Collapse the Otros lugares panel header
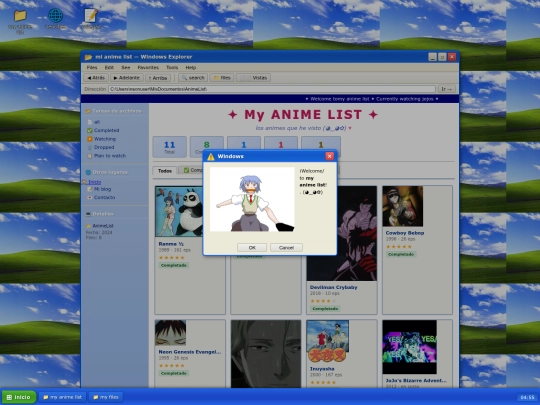 (x=114, y=172)
